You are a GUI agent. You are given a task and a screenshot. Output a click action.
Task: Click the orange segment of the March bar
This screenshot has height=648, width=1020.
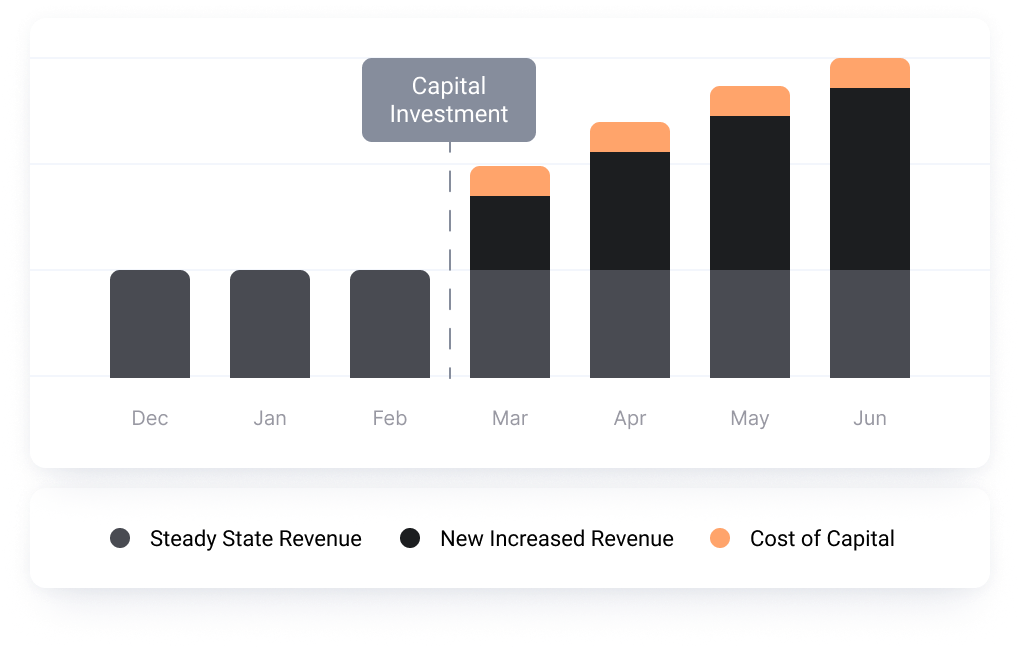[x=510, y=181]
